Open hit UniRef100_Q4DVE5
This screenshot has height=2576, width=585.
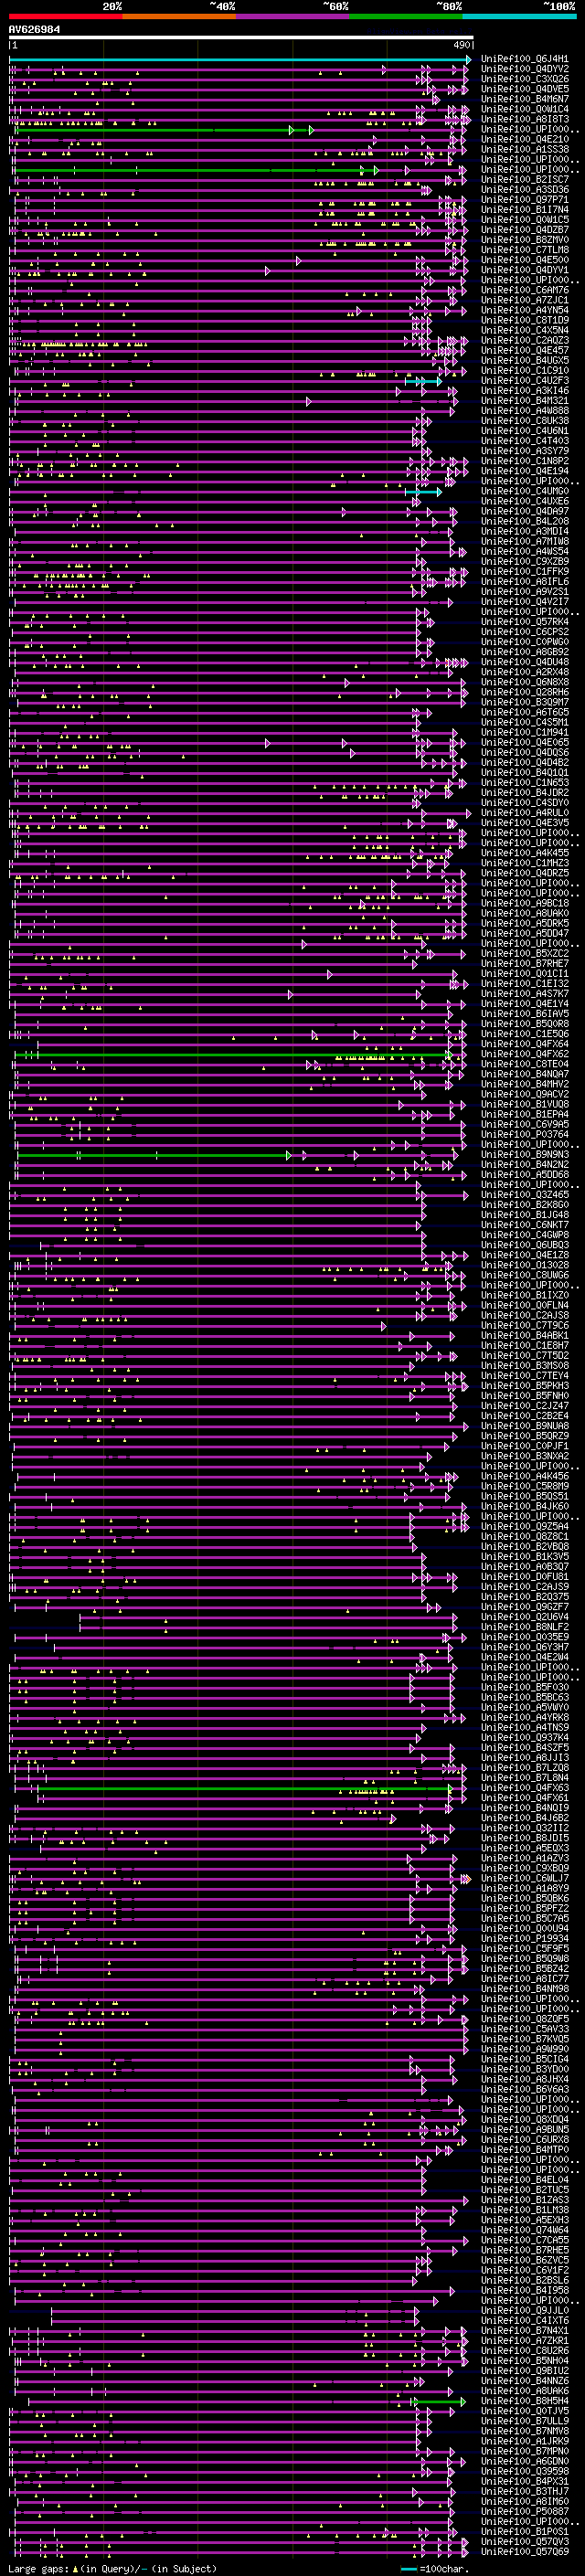(524, 89)
